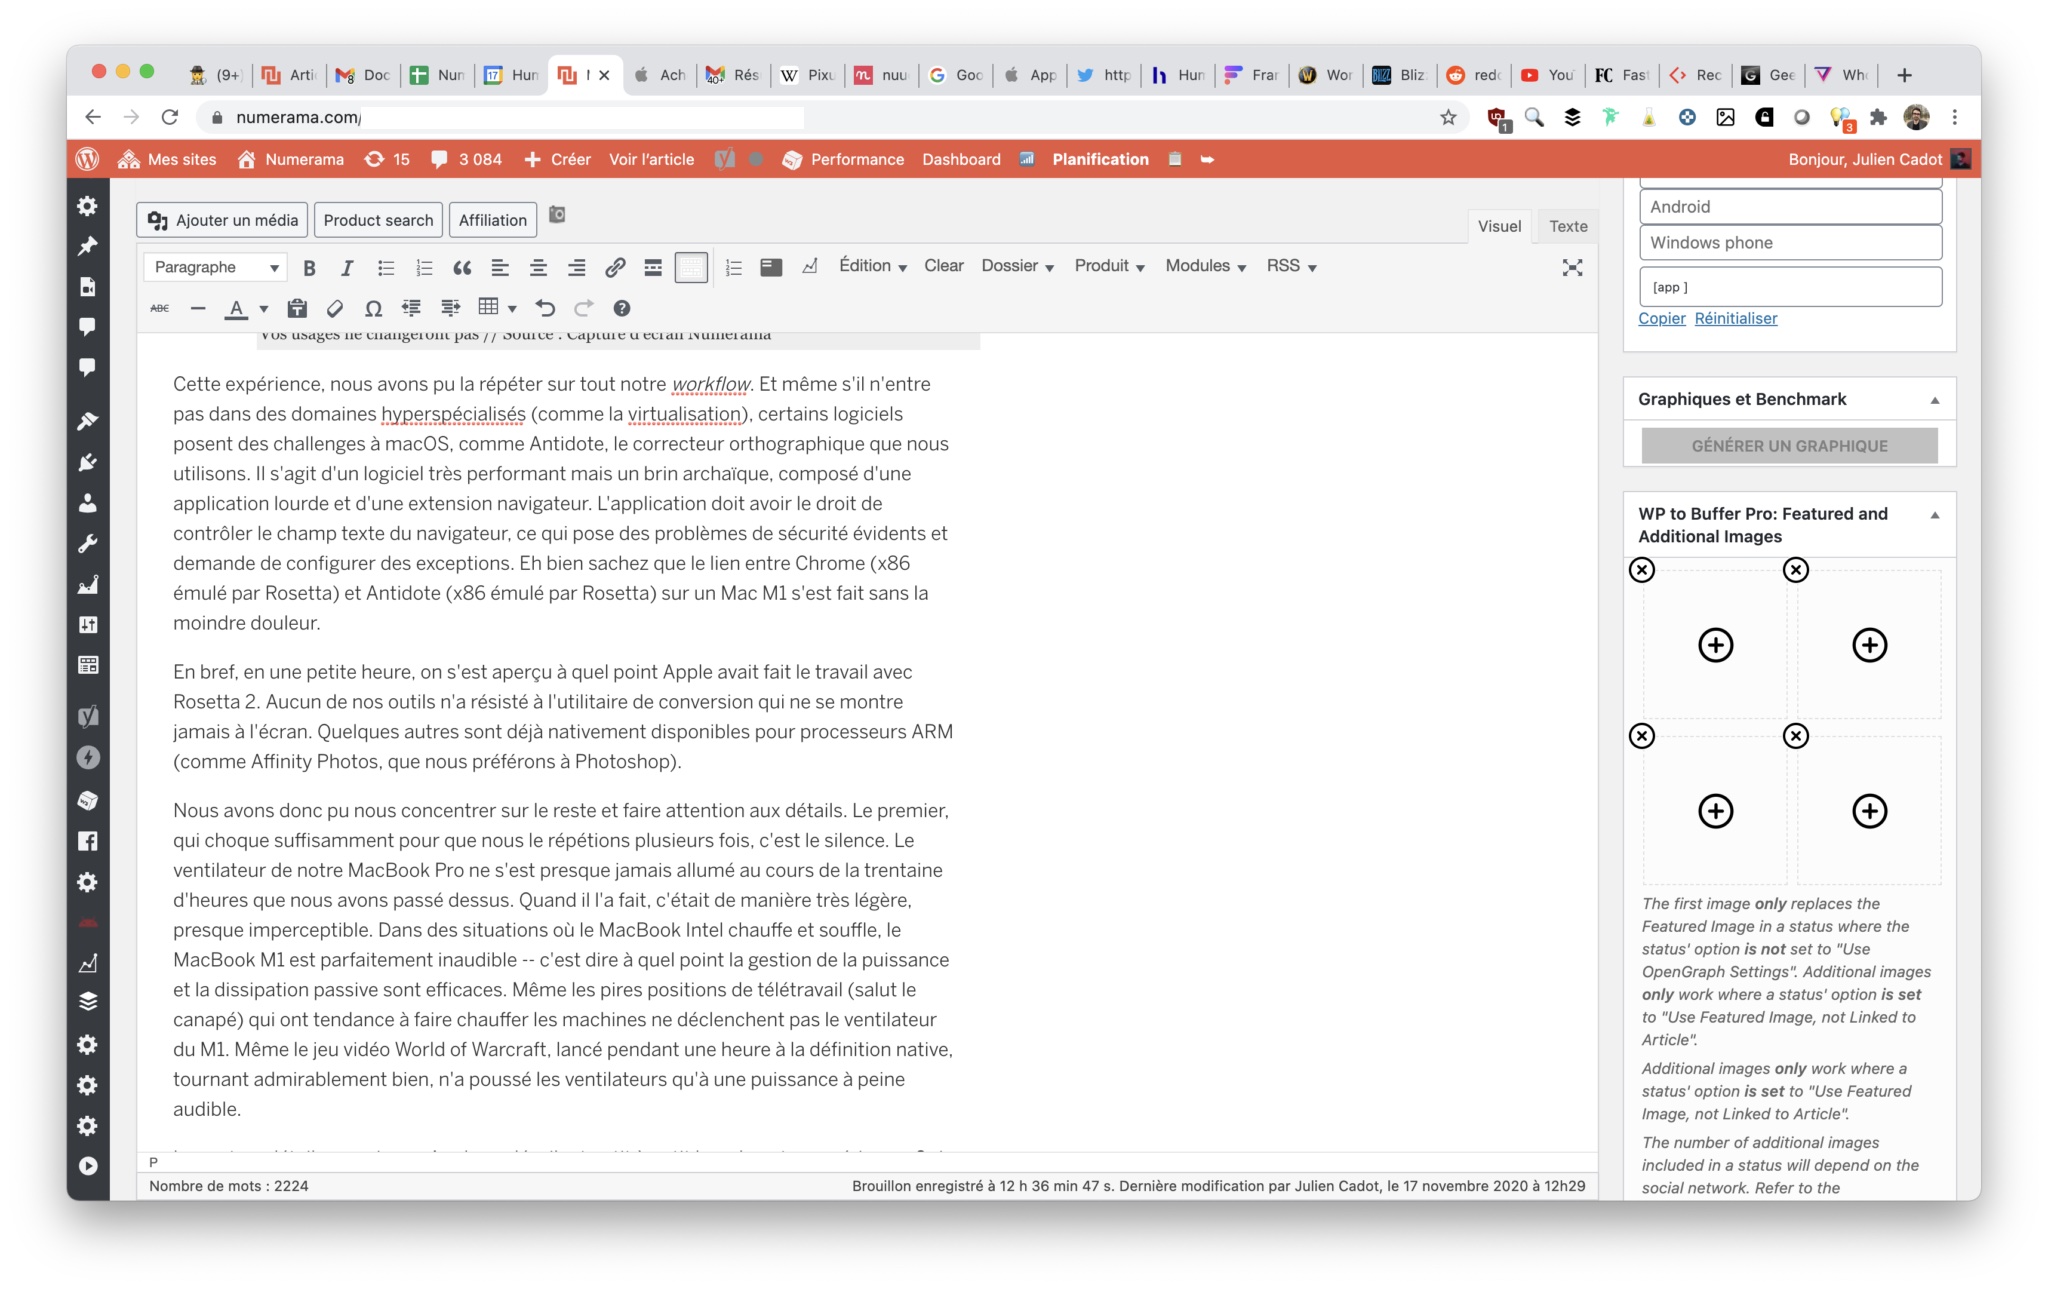Increase paragraph indent
The height and width of the screenshot is (1289, 2048).
tap(450, 308)
